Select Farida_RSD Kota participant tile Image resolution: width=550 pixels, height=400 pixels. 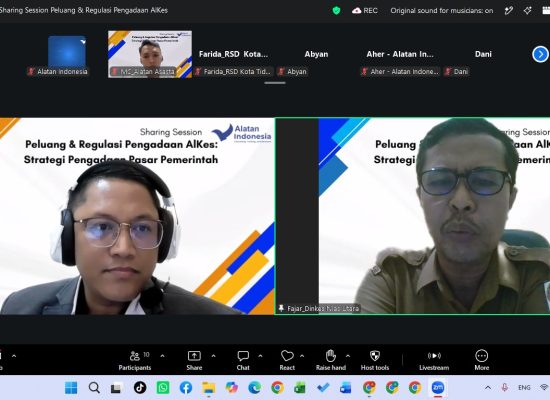click(233, 54)
